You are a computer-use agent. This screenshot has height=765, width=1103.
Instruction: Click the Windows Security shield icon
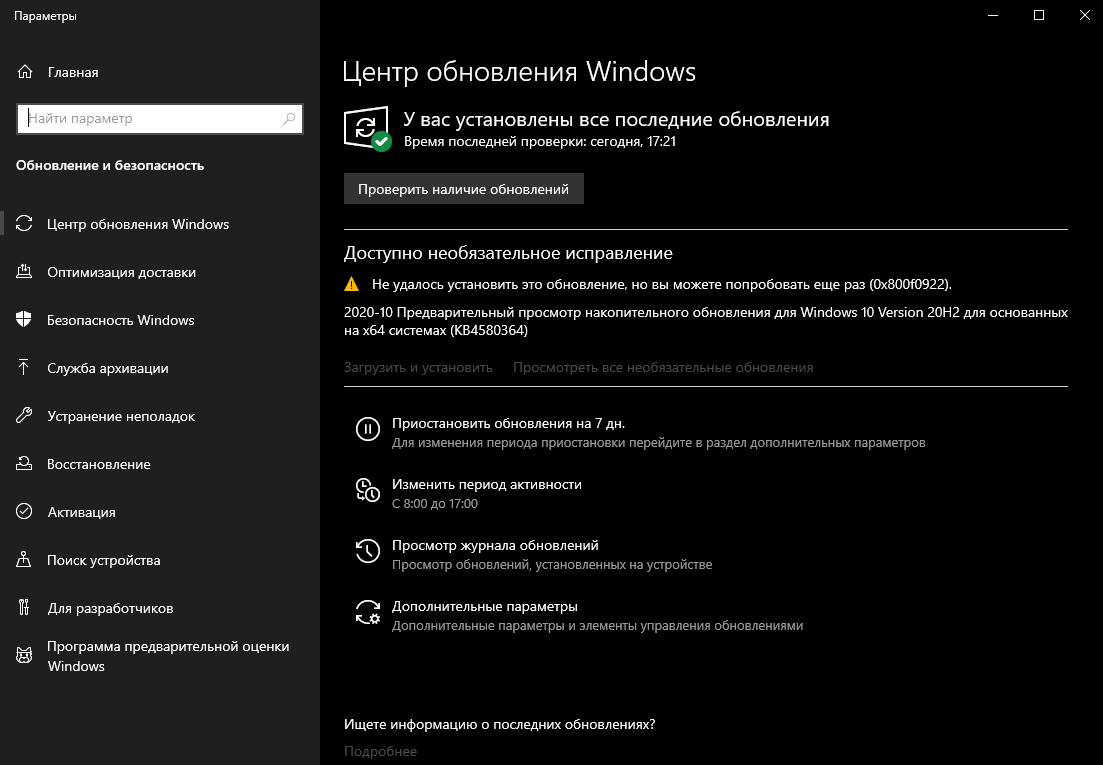[24, 320]
